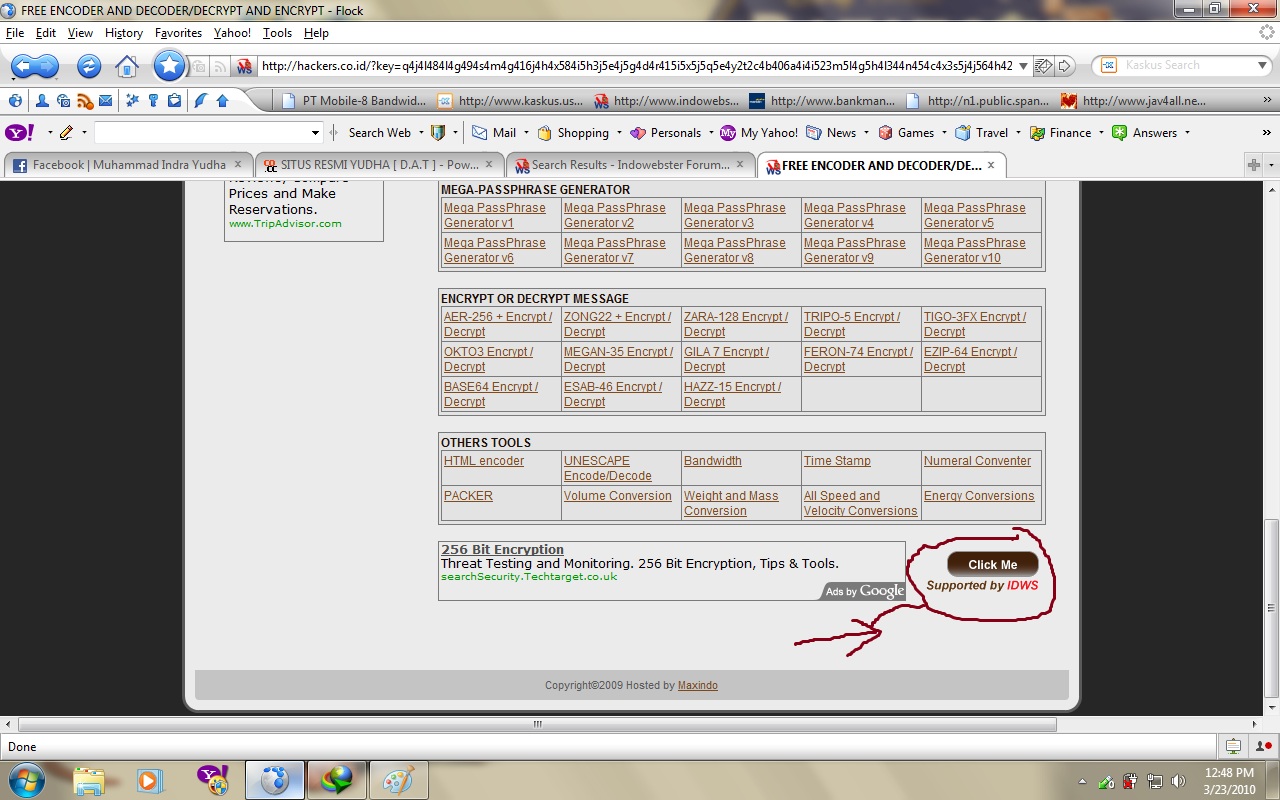1280x800 pixels.
Task: Open the Favorites menu
Action: point(178,33)
